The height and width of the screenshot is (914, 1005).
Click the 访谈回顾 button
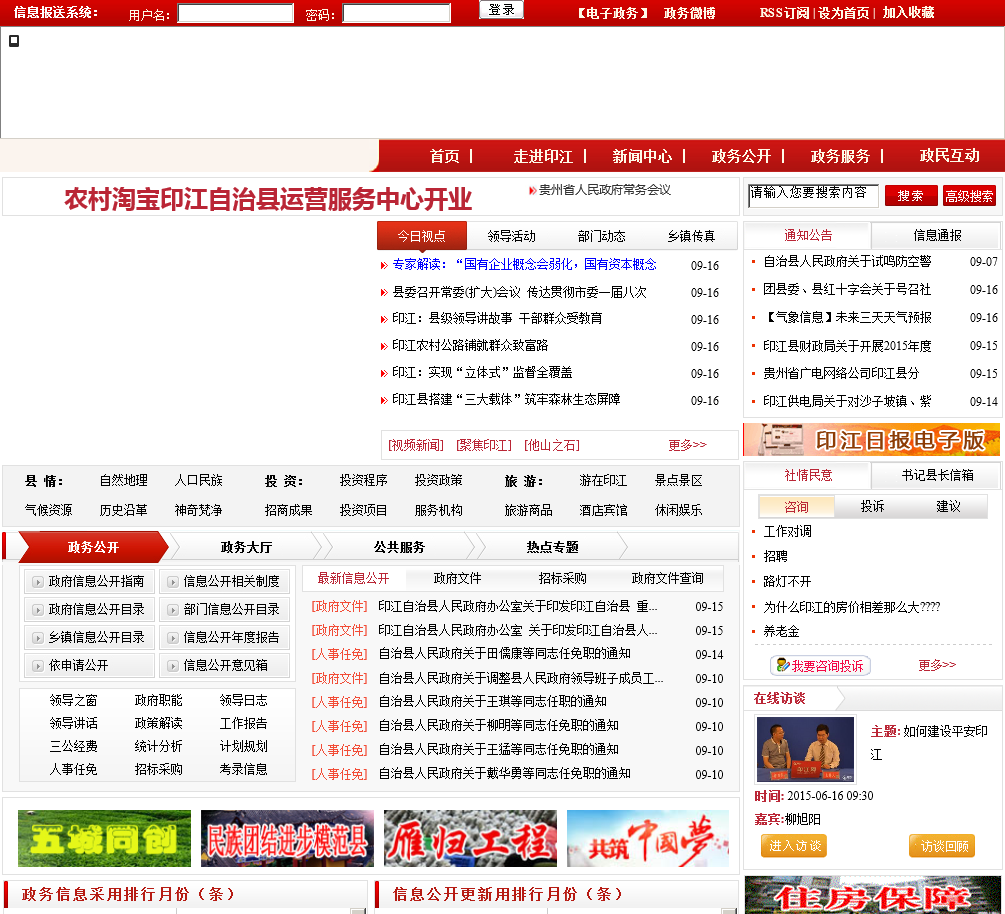coord(942,845)
